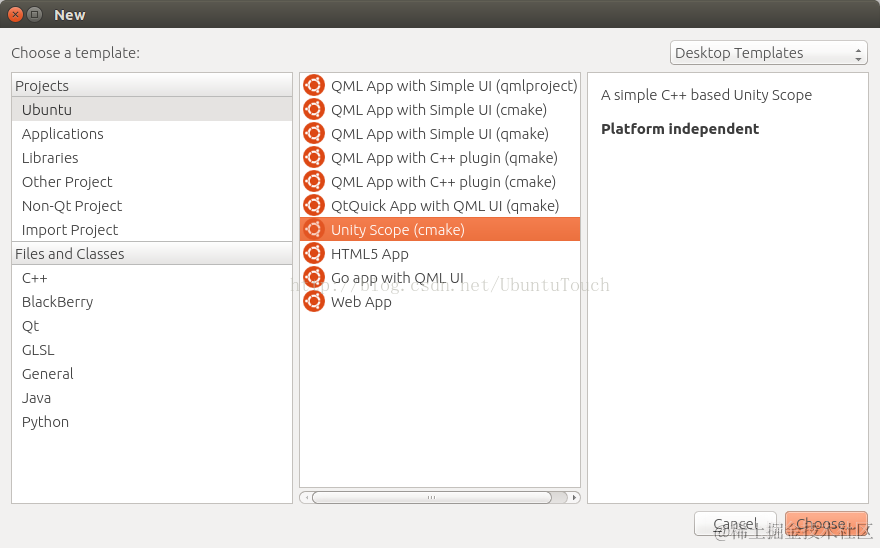The width and height of the screenshot is (880, 548).
Task: Select the GLSL file category
Action: [x=152, y=350]
